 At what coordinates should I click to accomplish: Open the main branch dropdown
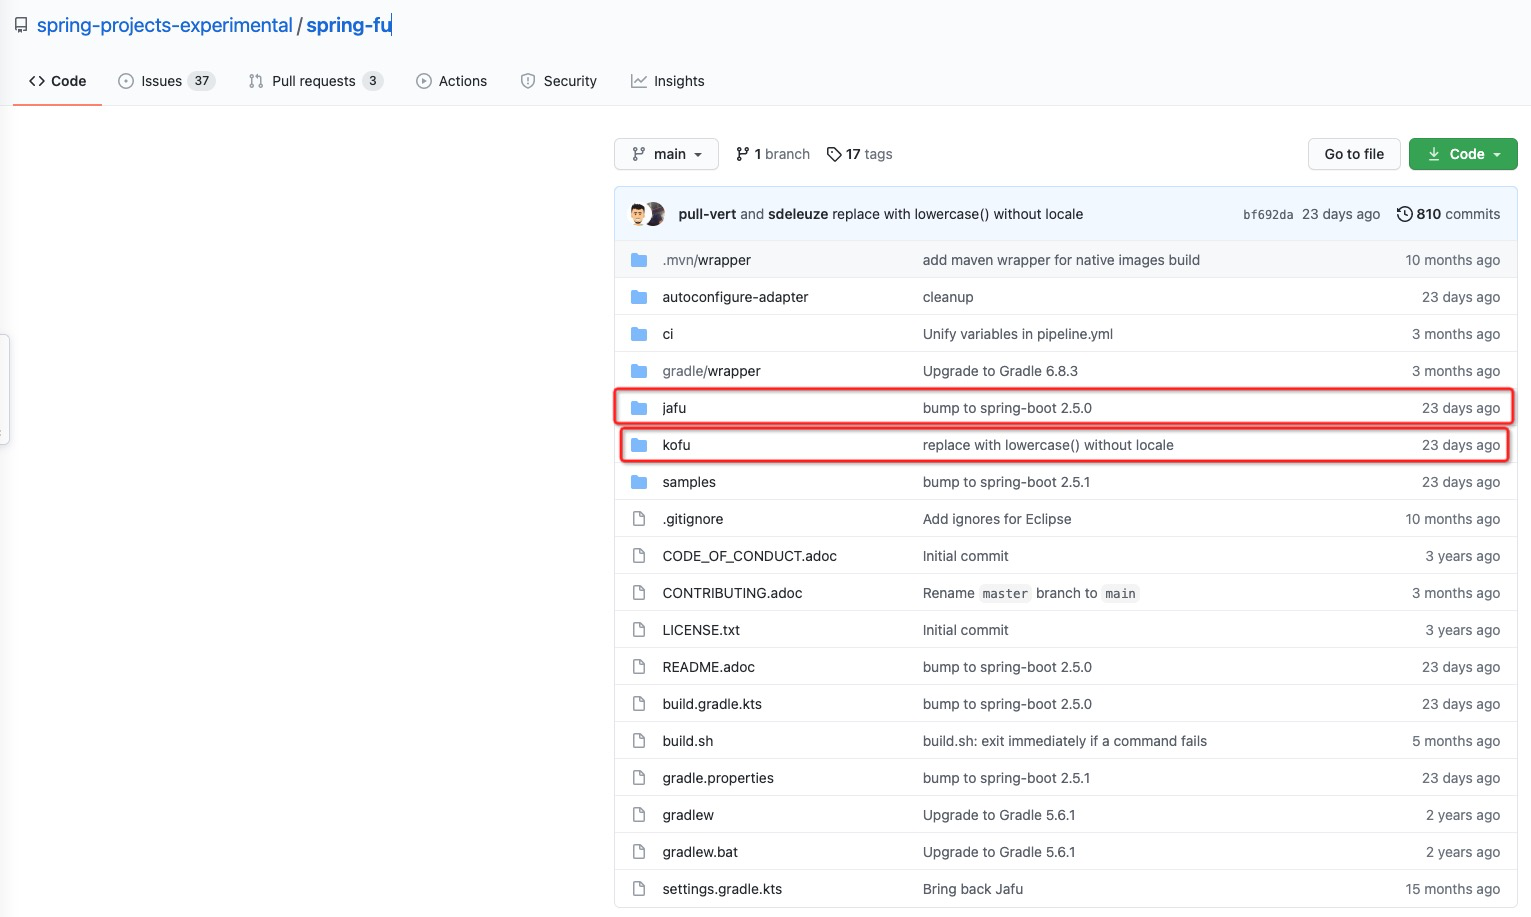(666, 154)
